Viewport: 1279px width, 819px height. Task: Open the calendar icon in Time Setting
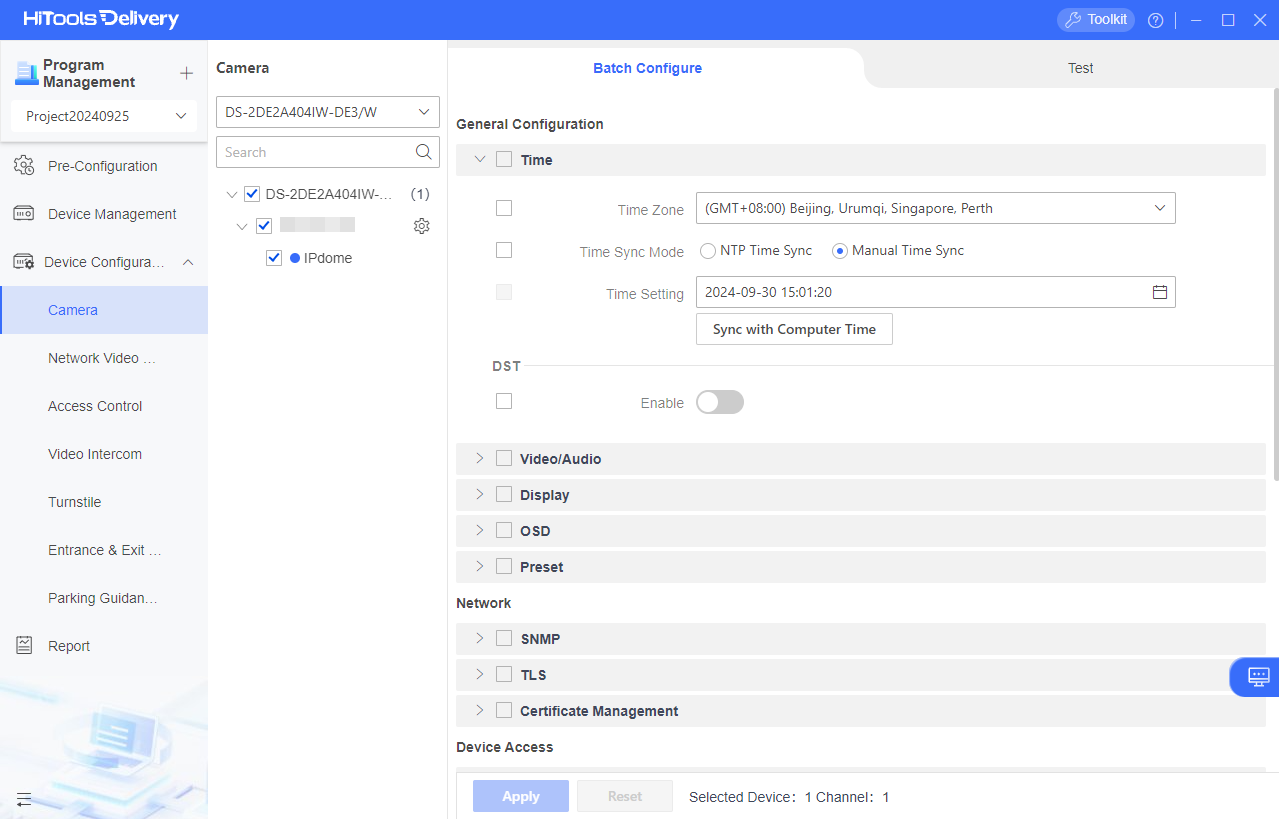pyautogui.click(x=1160, y=292)
